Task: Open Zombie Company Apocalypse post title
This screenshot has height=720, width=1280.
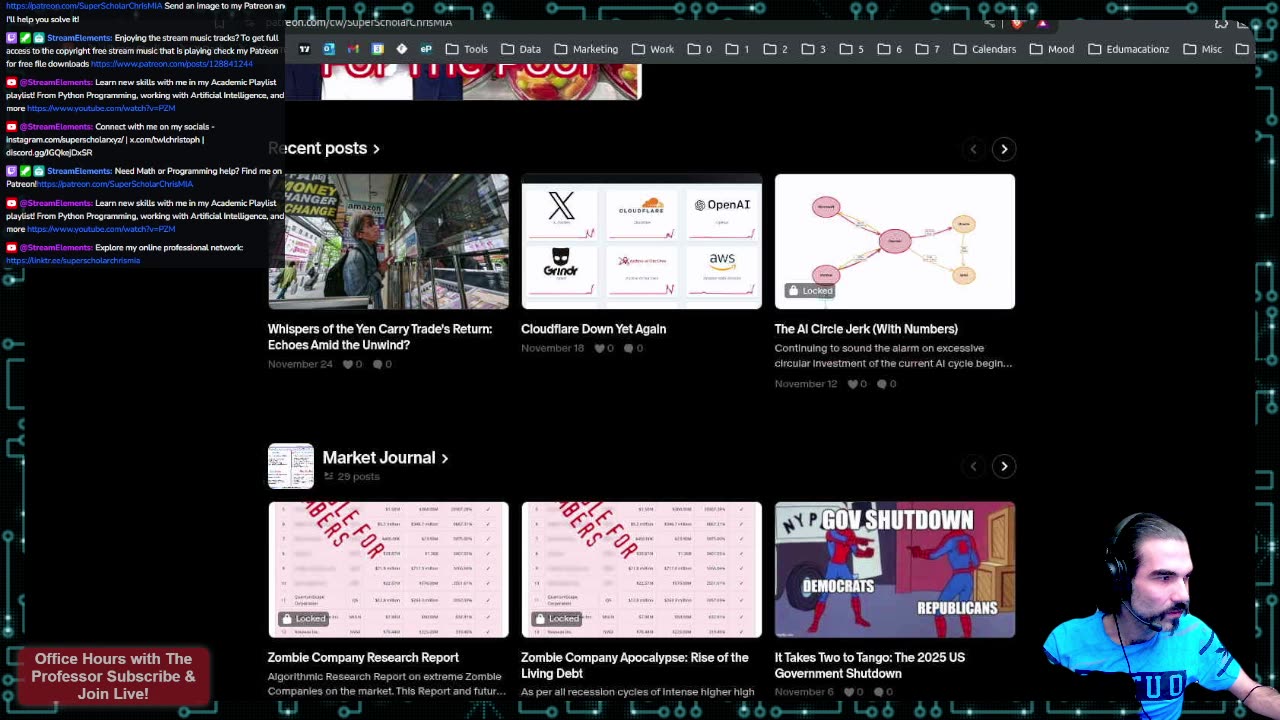Action: 635,665
